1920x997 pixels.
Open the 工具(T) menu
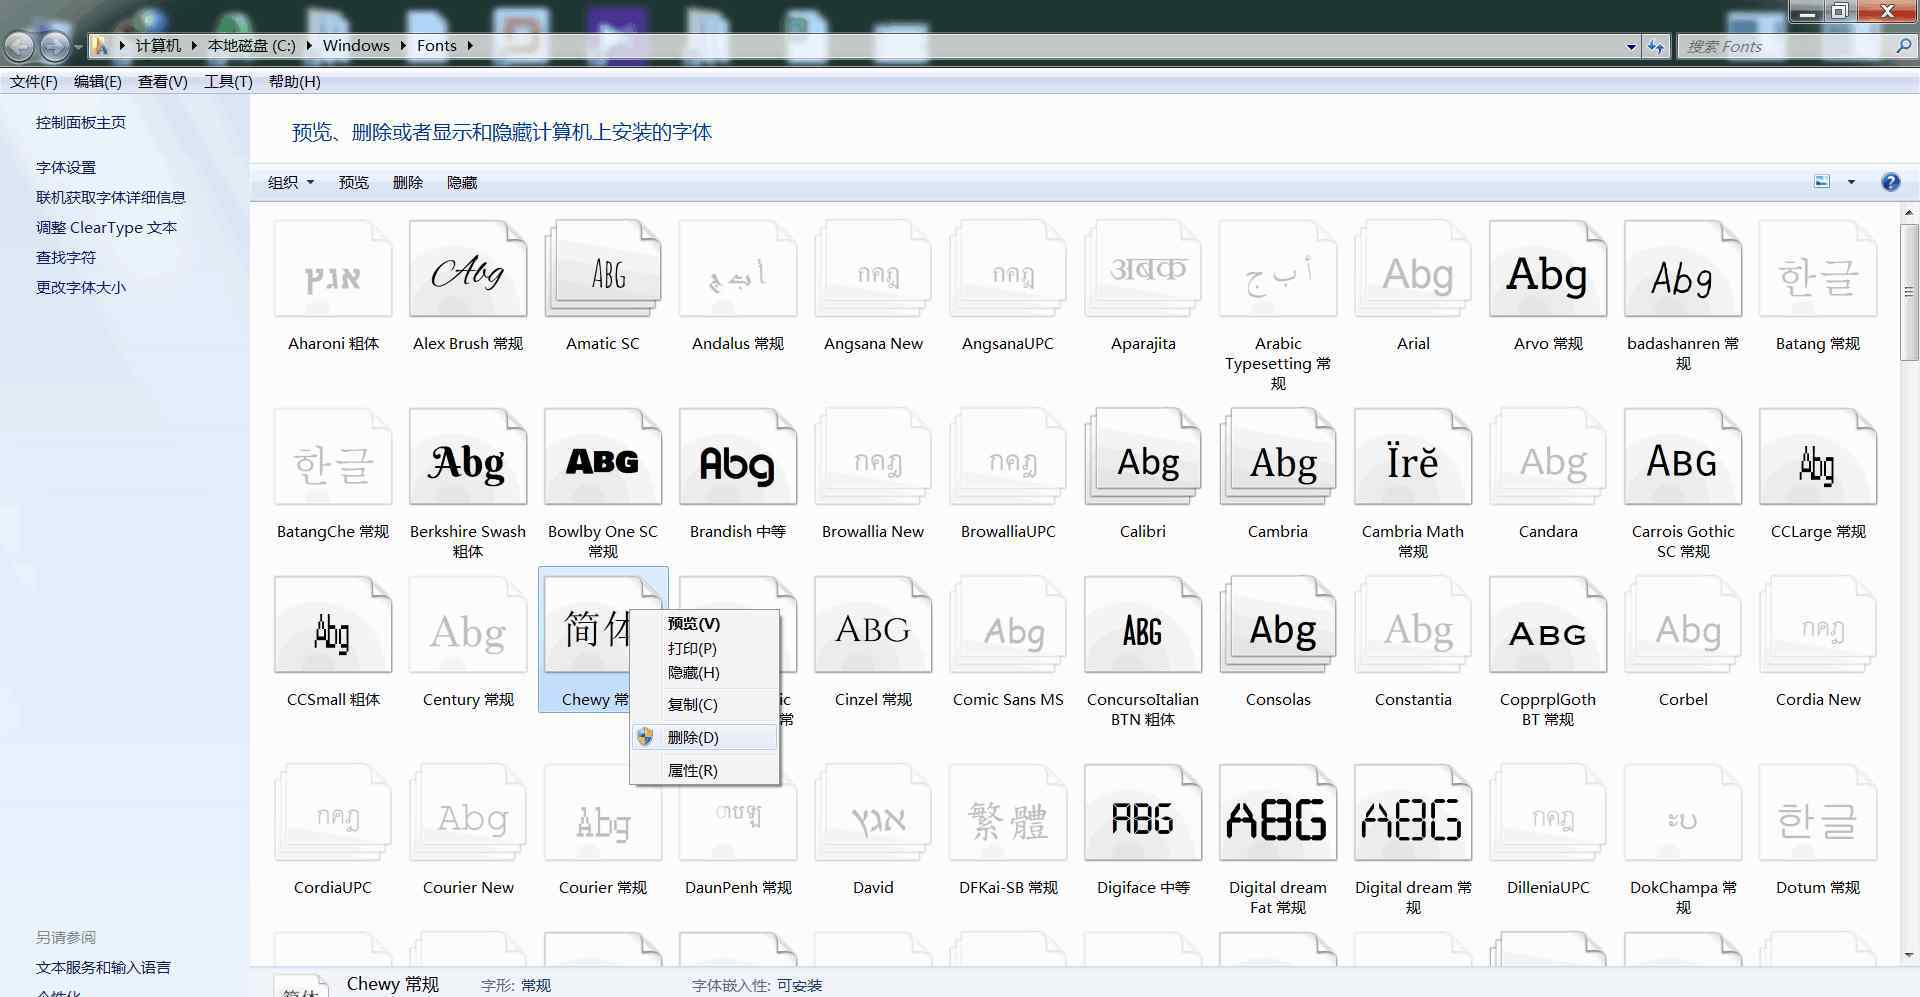[x=228, y=82]
